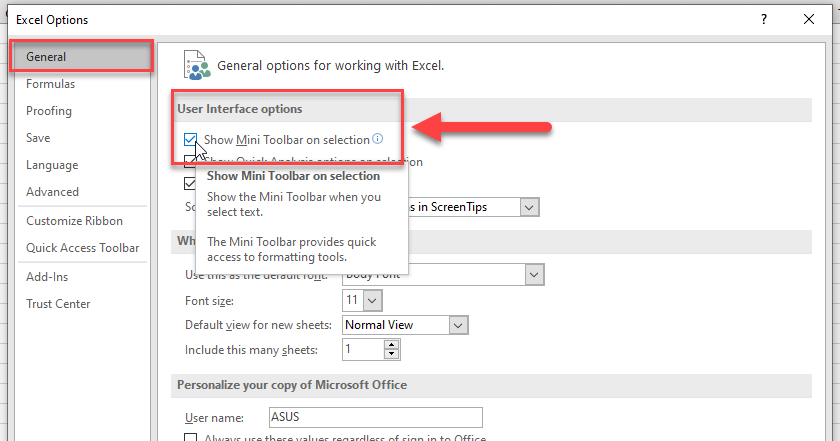840x441 pixels.
Task: Toggle Always use these values checkbox
Action: coord(190,437)
